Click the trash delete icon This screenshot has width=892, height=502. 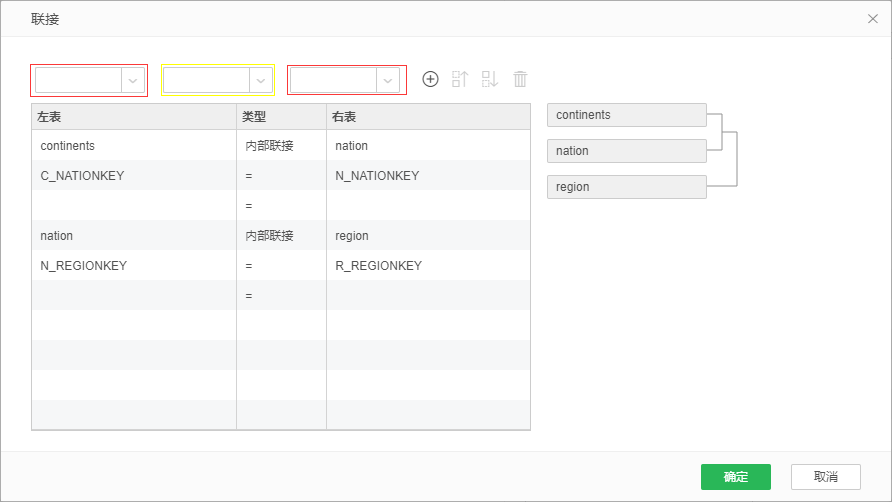520,79
